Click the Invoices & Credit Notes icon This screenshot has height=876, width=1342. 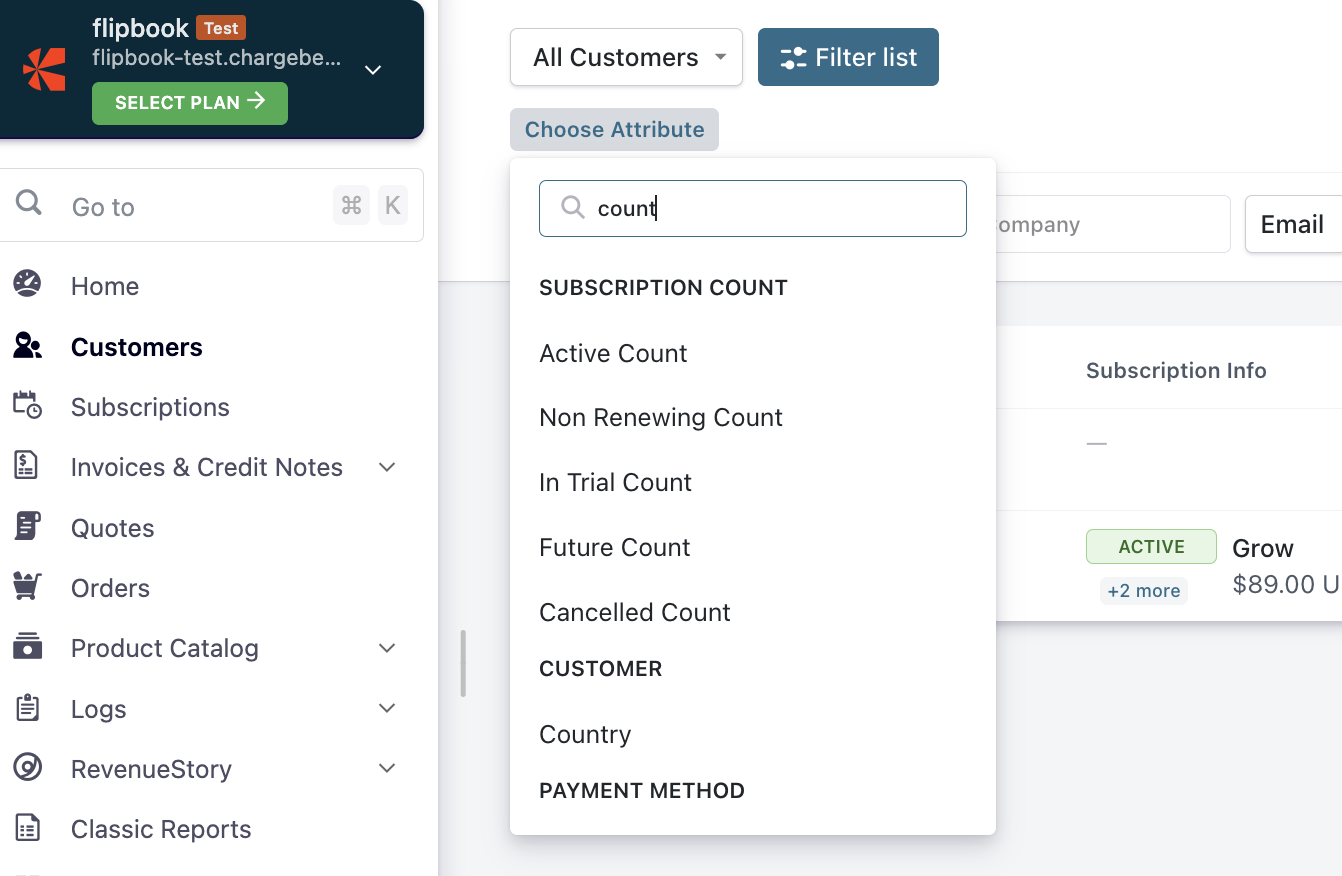(27, 465)
